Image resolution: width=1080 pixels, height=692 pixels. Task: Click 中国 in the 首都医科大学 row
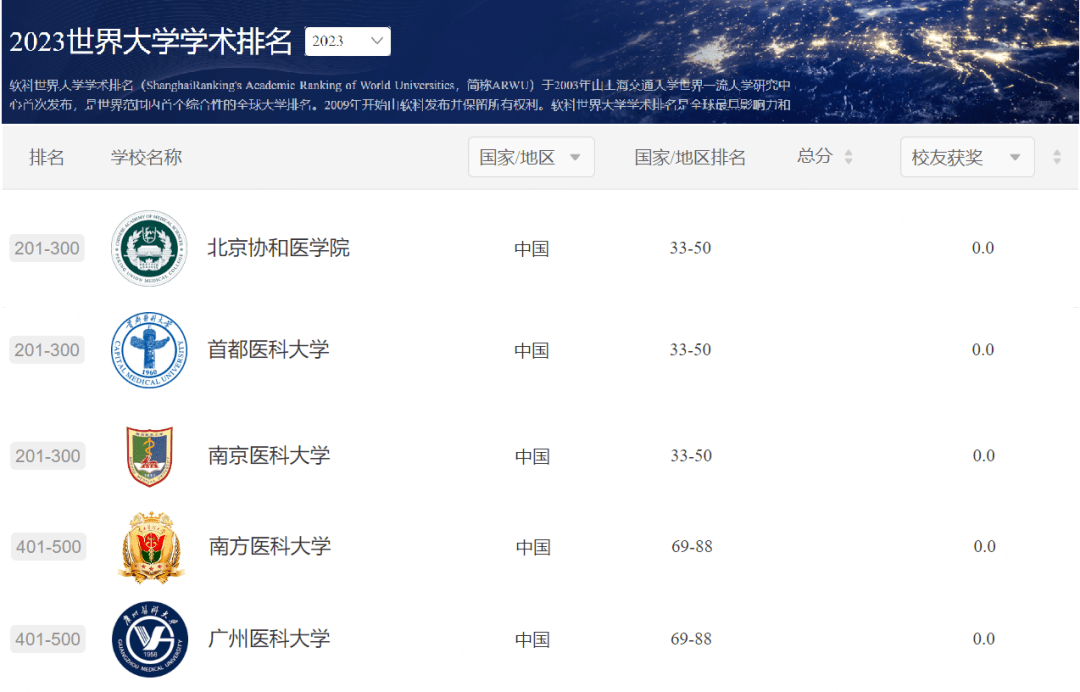[532, 350]
